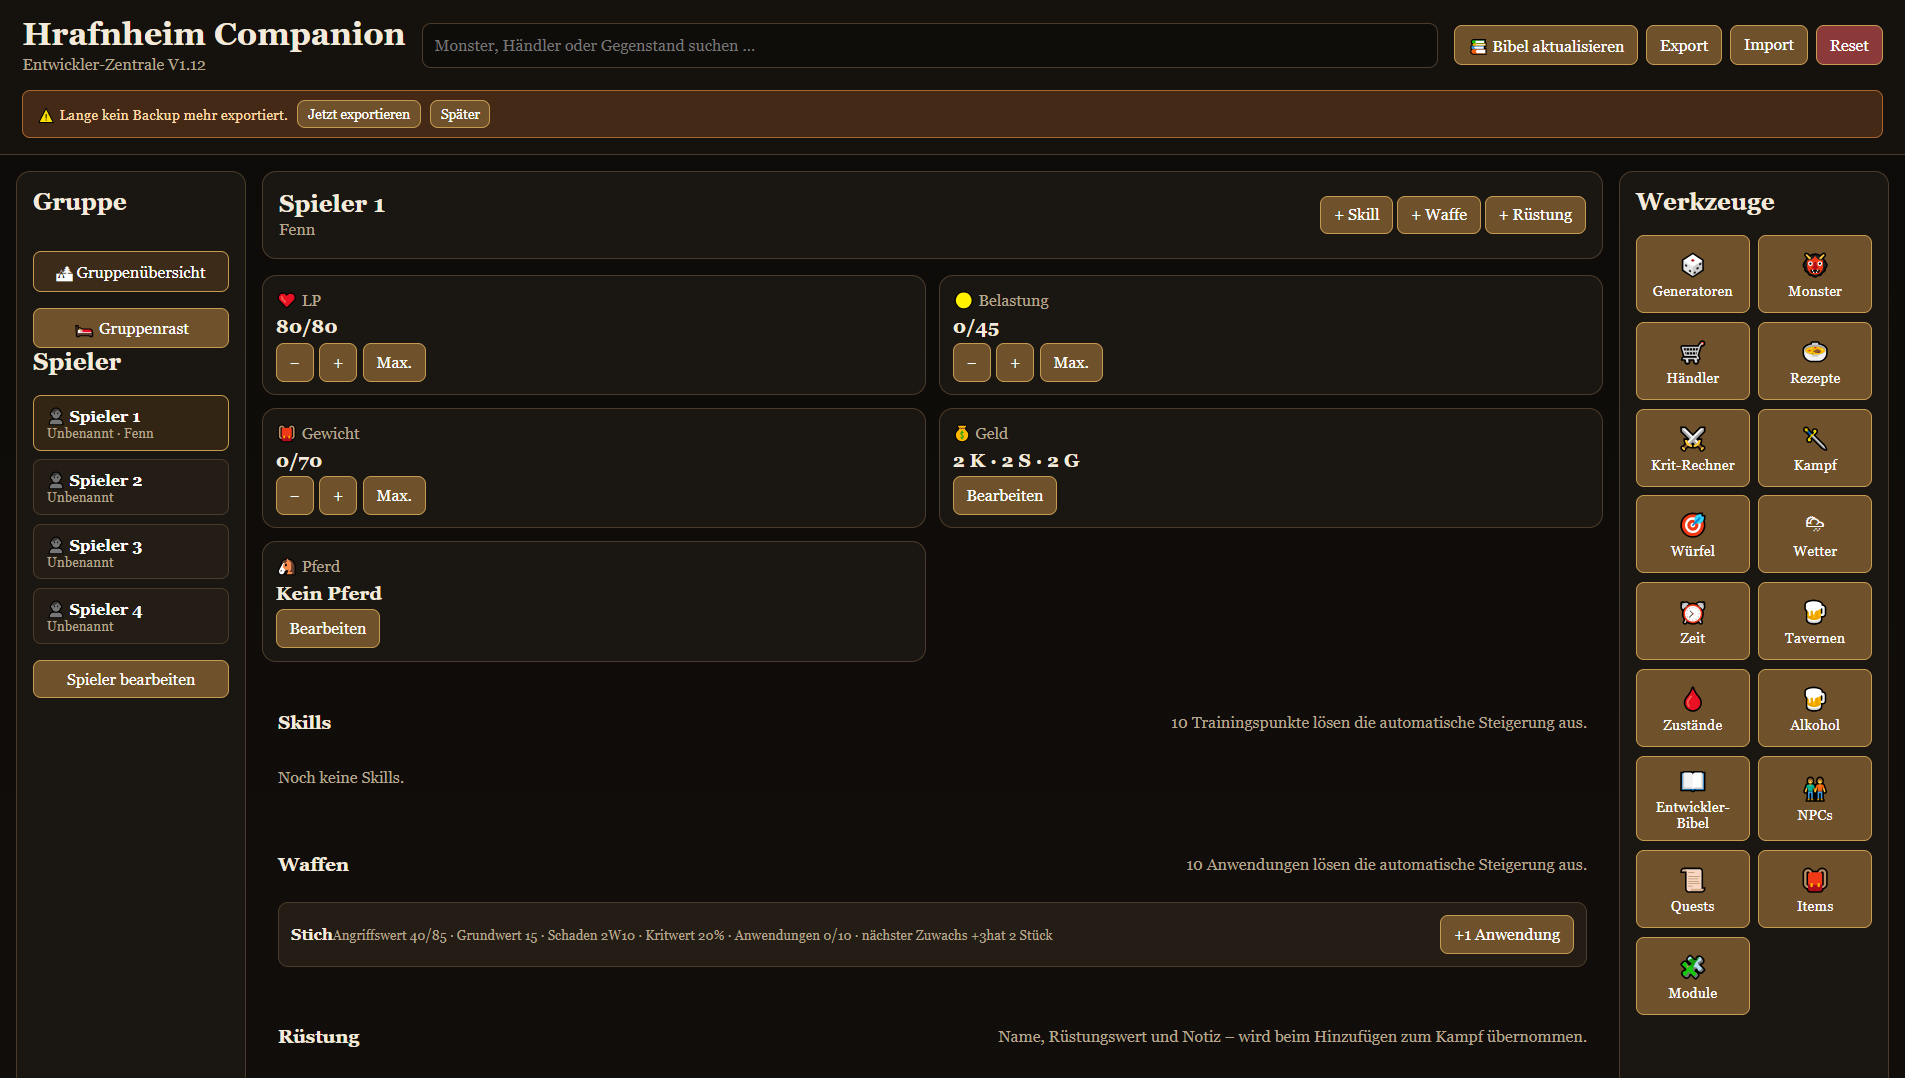Set Belastung to Max.

pyautogui.click(x=1071, y=363)
